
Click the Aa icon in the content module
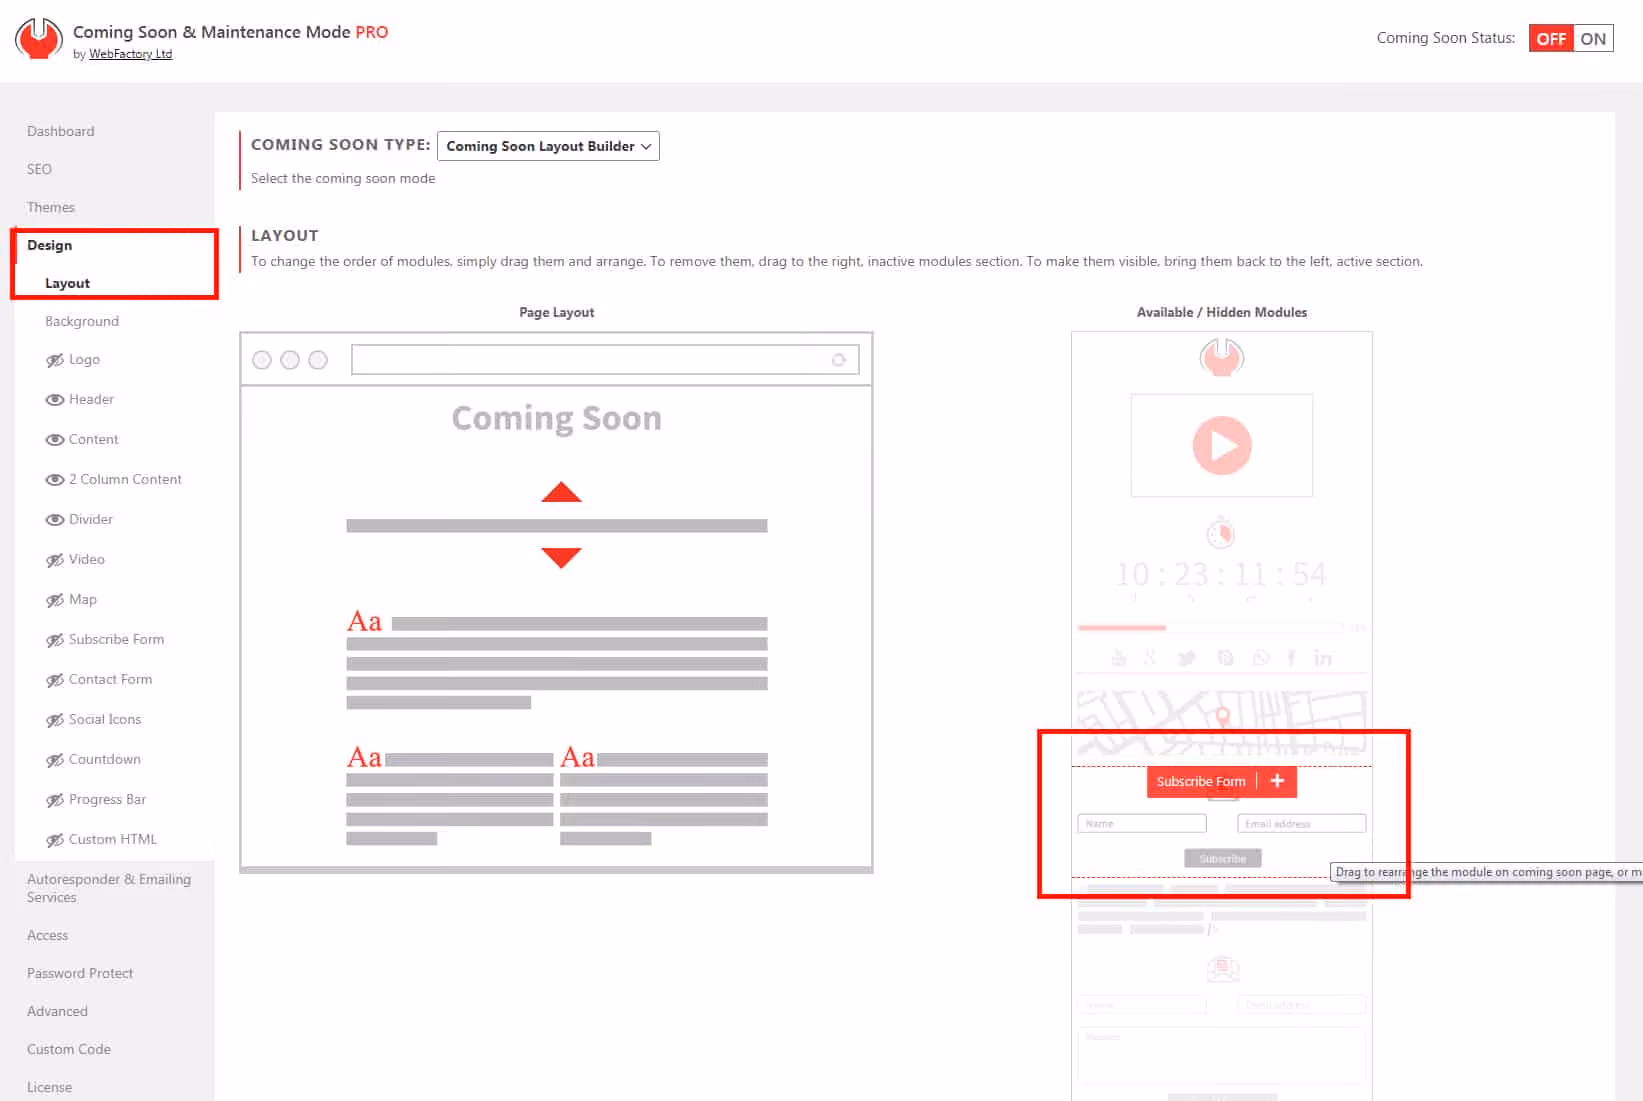(x=364, y=622)
